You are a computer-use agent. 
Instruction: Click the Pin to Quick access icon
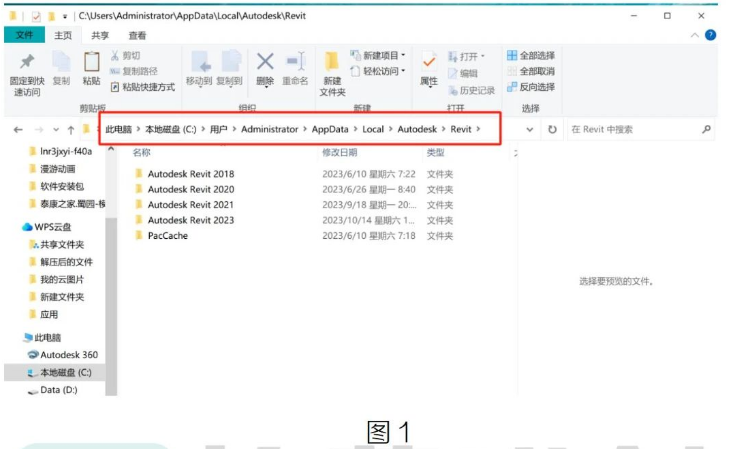point(27,61)
